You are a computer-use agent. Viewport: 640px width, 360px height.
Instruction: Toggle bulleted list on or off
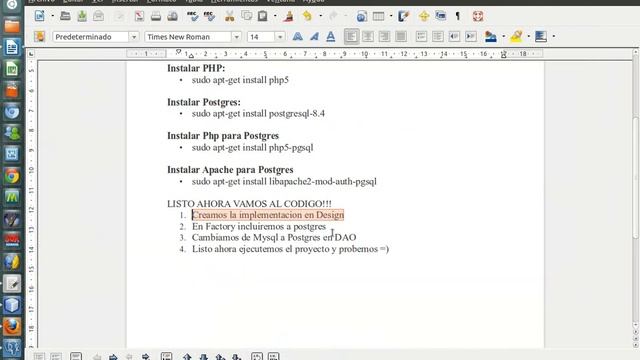(x=438, y=36)
